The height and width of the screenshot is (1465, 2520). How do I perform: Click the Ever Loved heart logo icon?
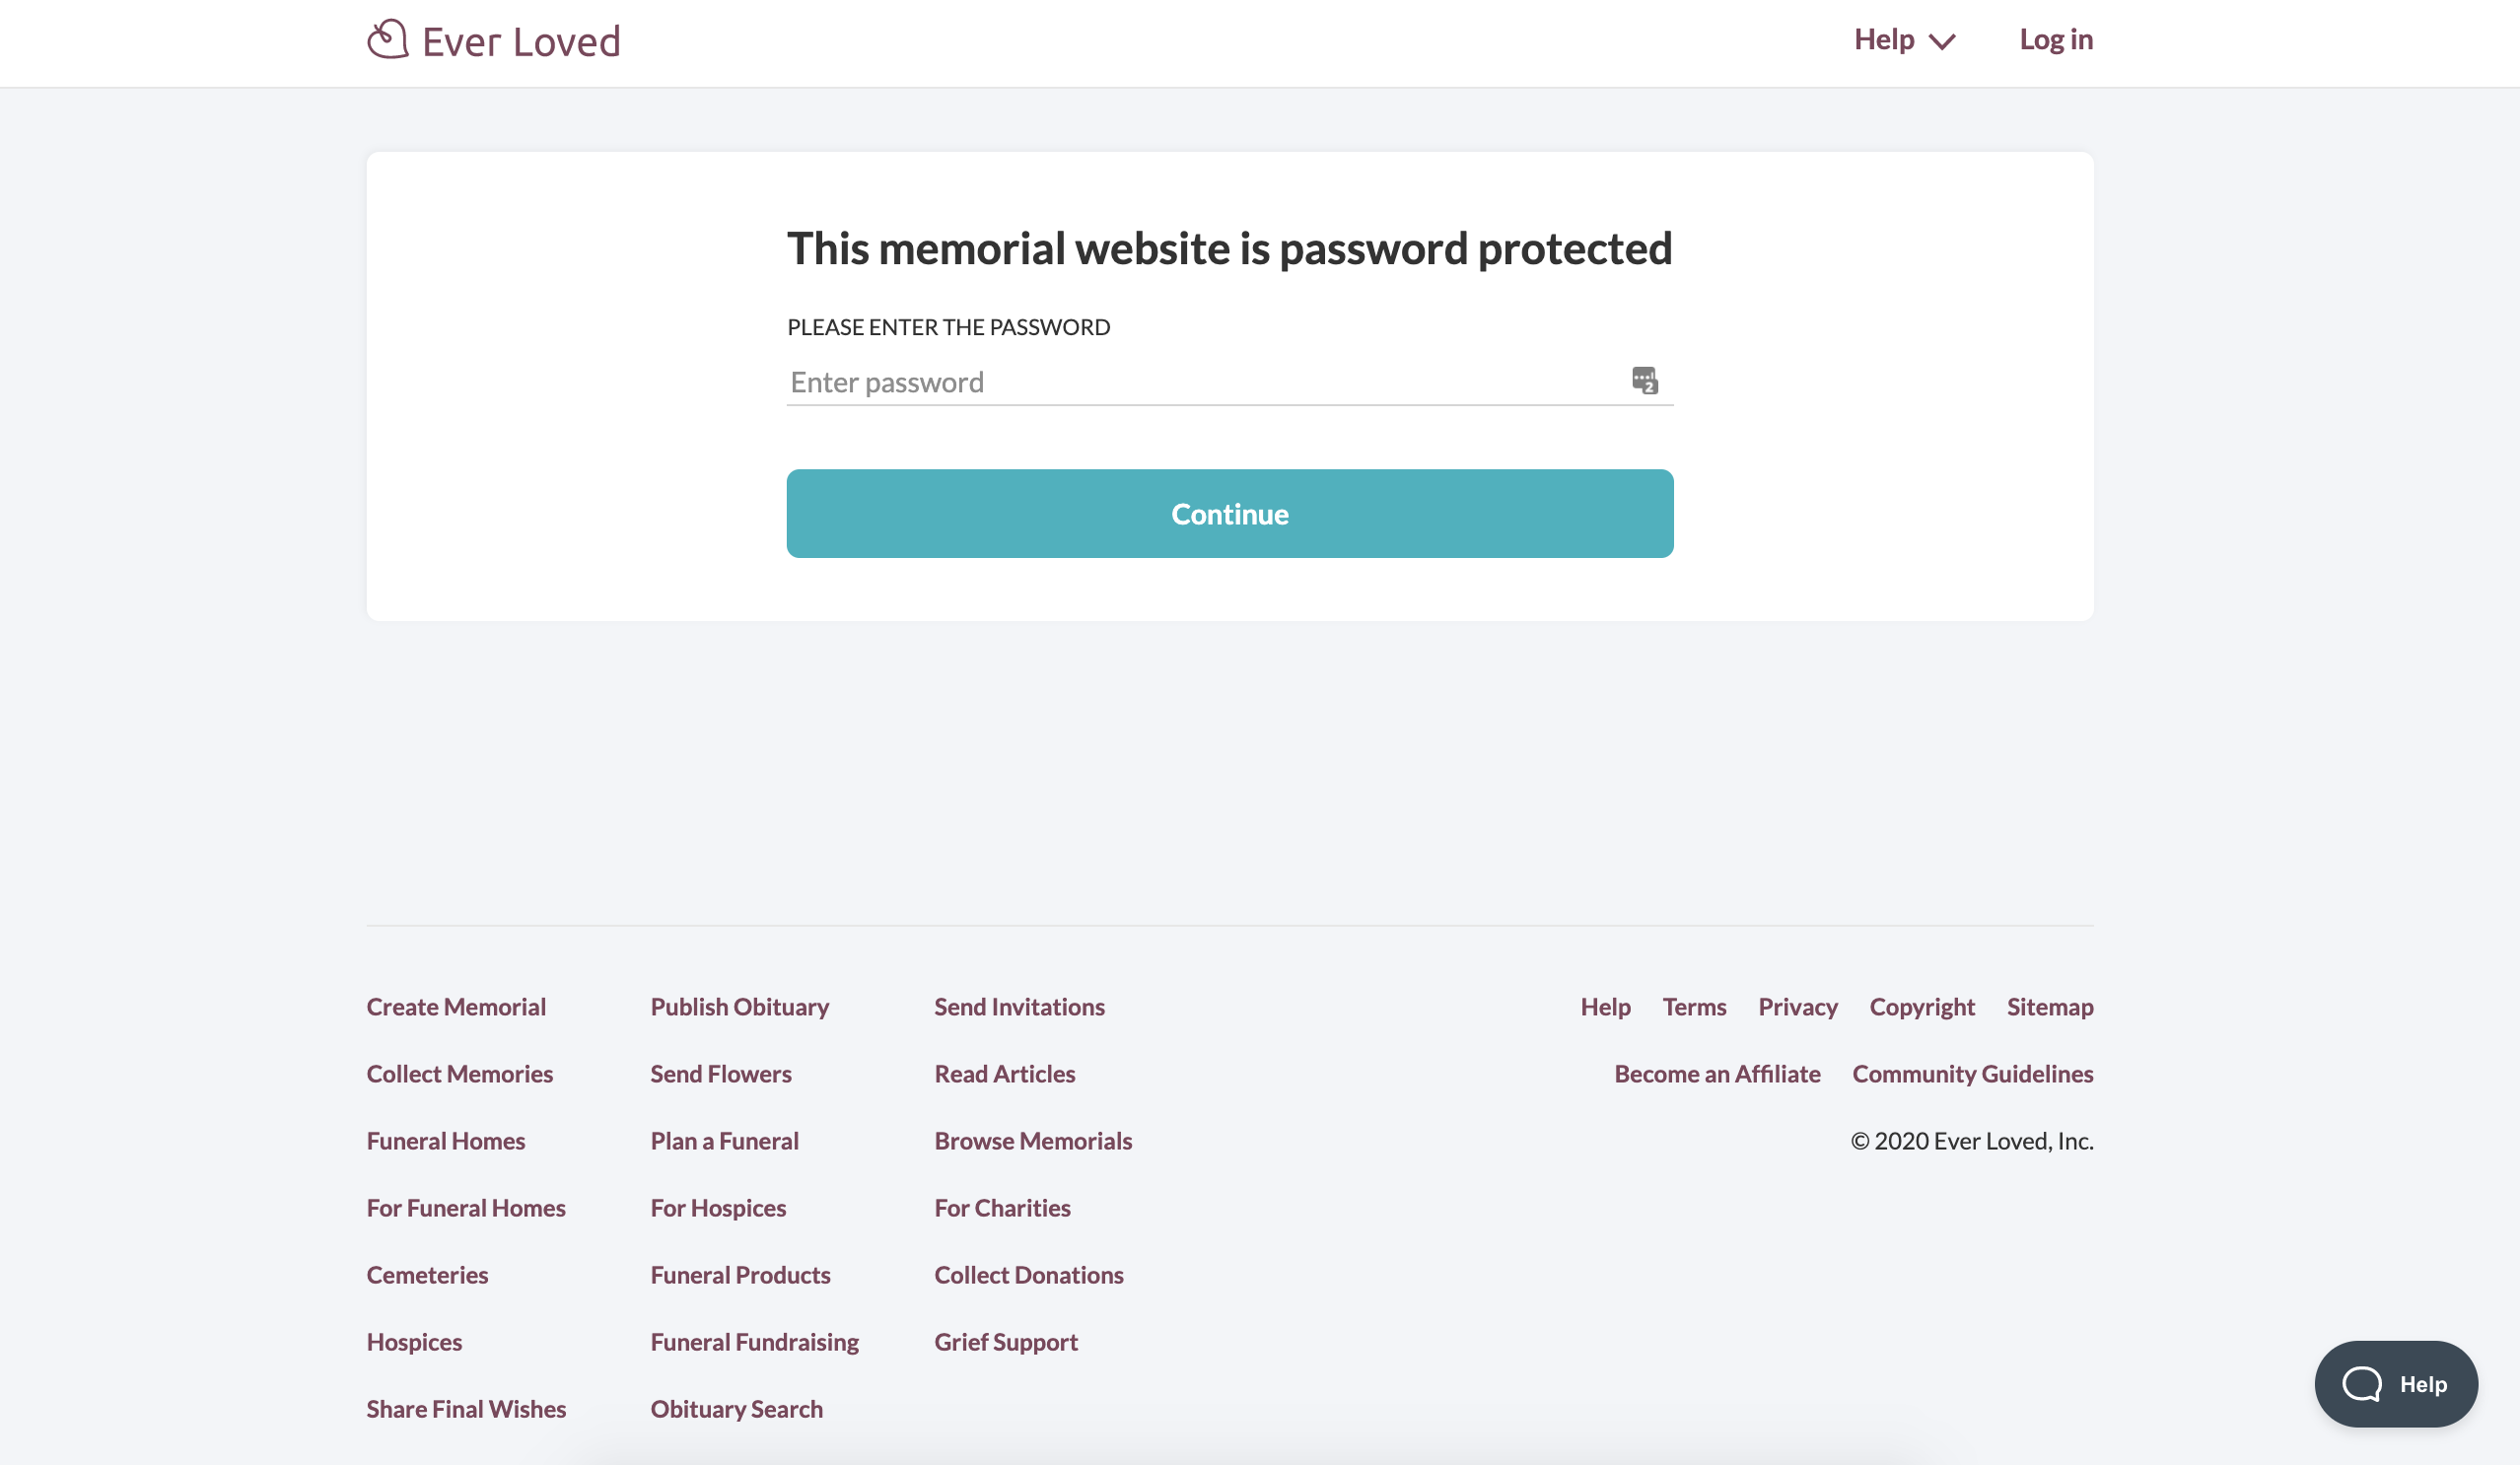coord(388,39)
